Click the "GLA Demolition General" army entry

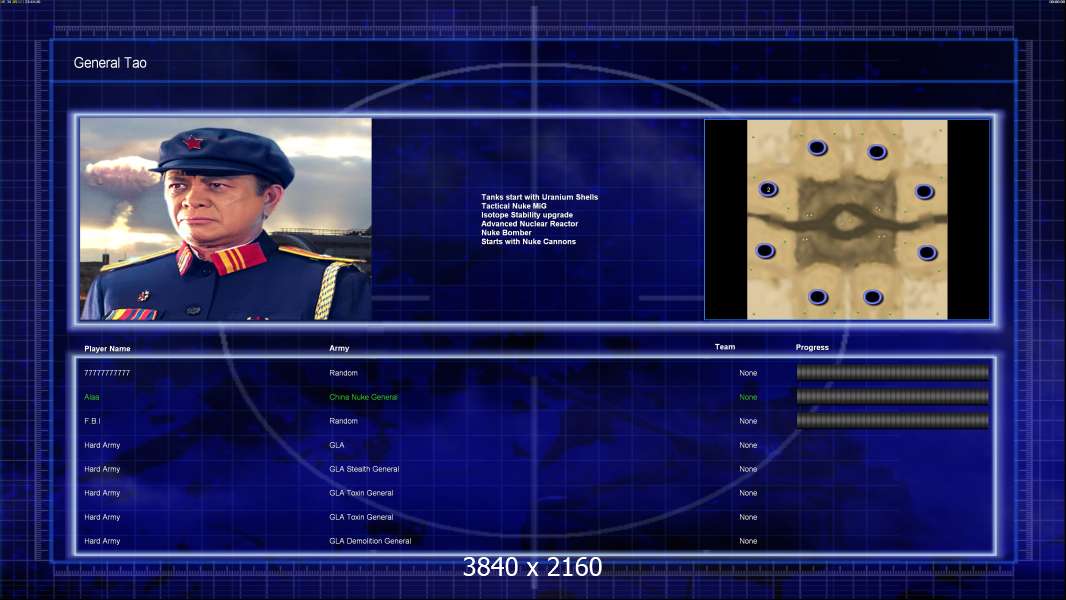[370, 541]
